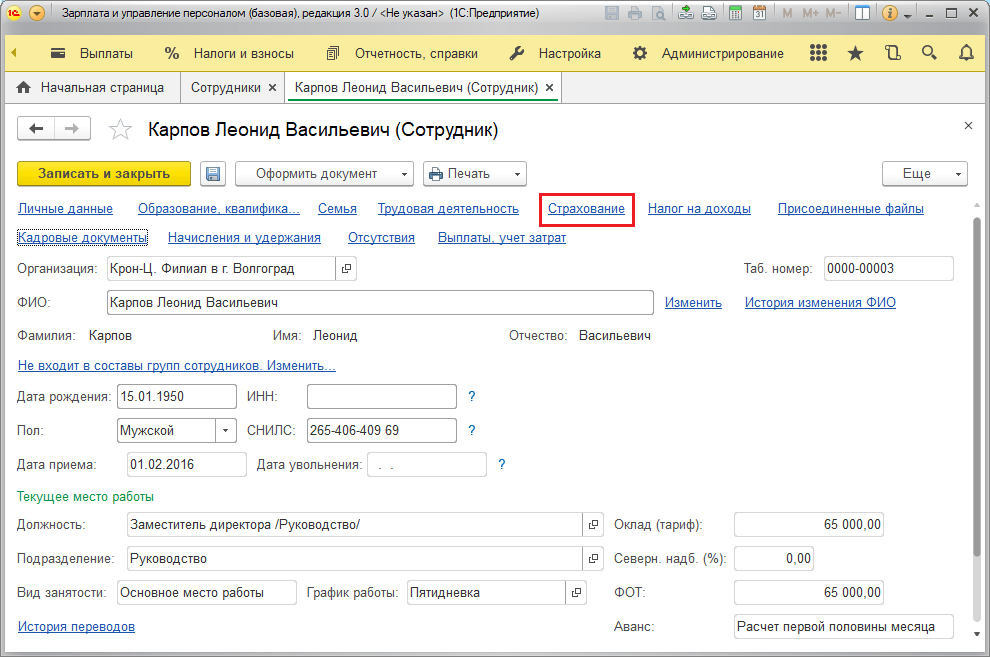Open the Налоги и взносы menu section

coord(230,54)
